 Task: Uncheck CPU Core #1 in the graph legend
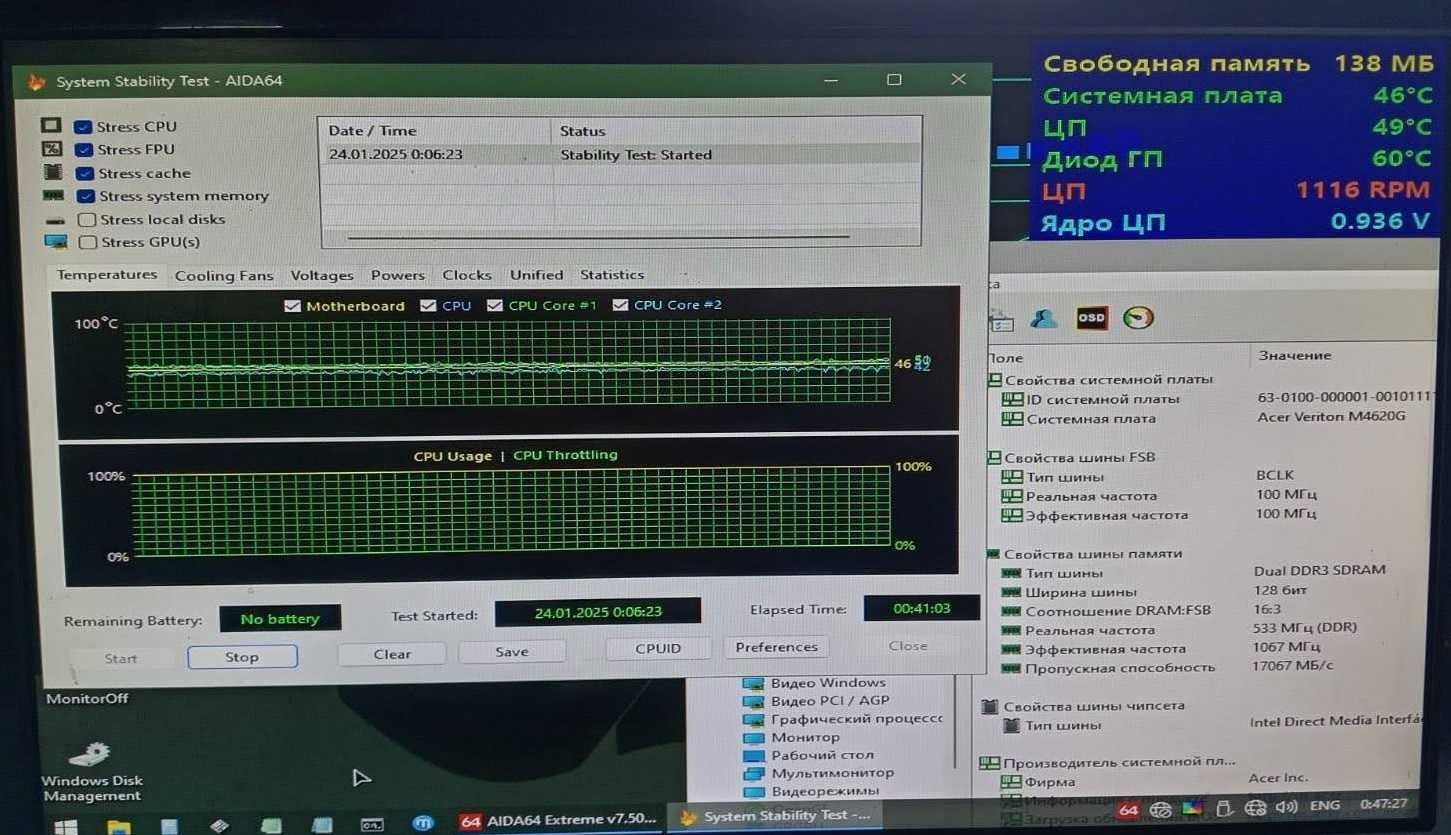[495, 305]
